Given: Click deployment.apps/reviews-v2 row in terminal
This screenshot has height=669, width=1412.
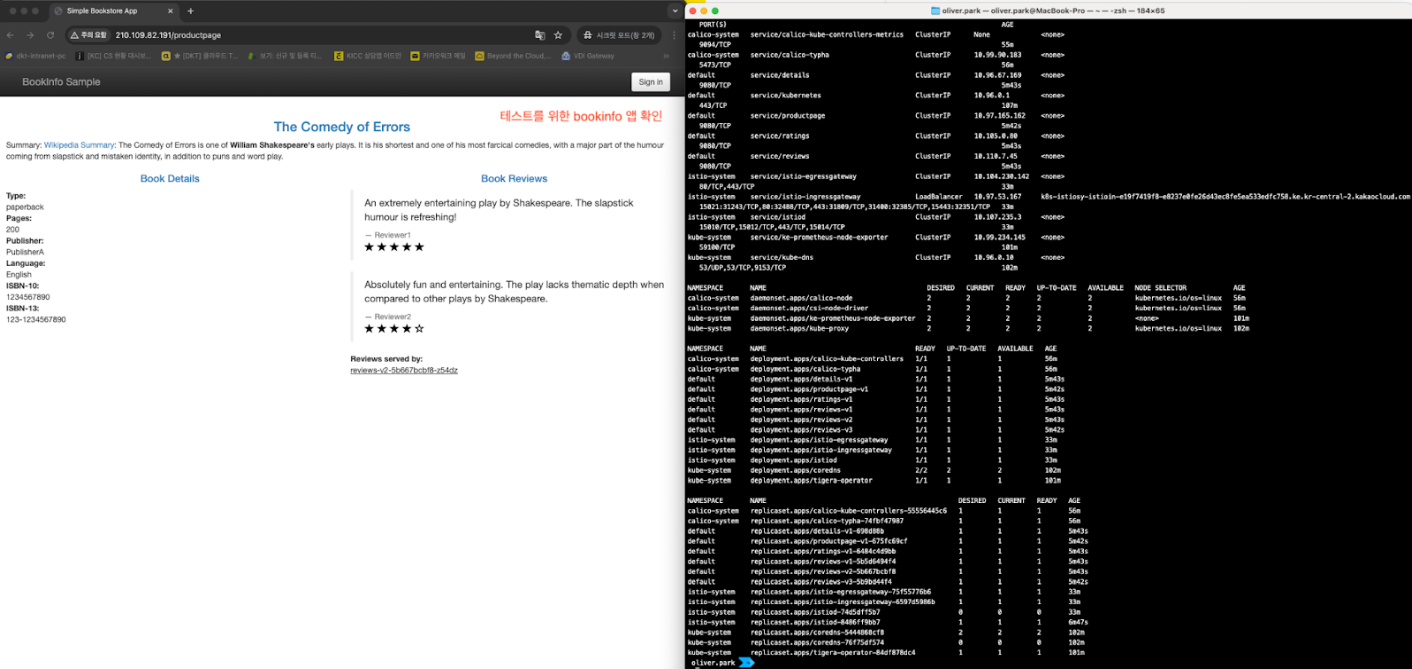Looking at the screenshot, I should coord(878,419).
